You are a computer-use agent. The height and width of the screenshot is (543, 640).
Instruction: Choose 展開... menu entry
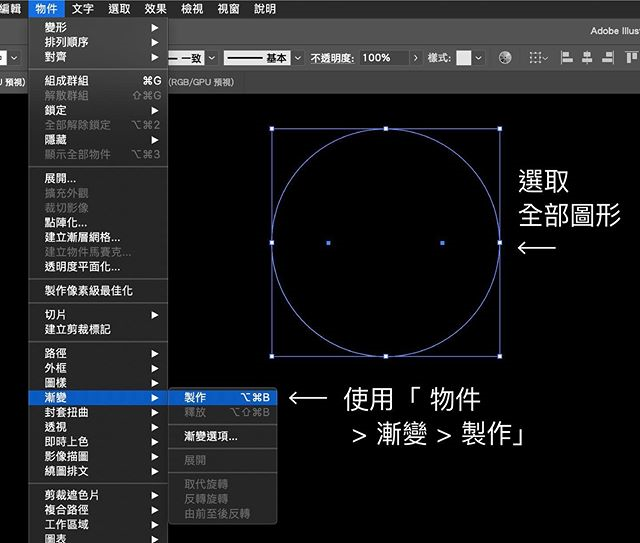(x=98, y=178)
